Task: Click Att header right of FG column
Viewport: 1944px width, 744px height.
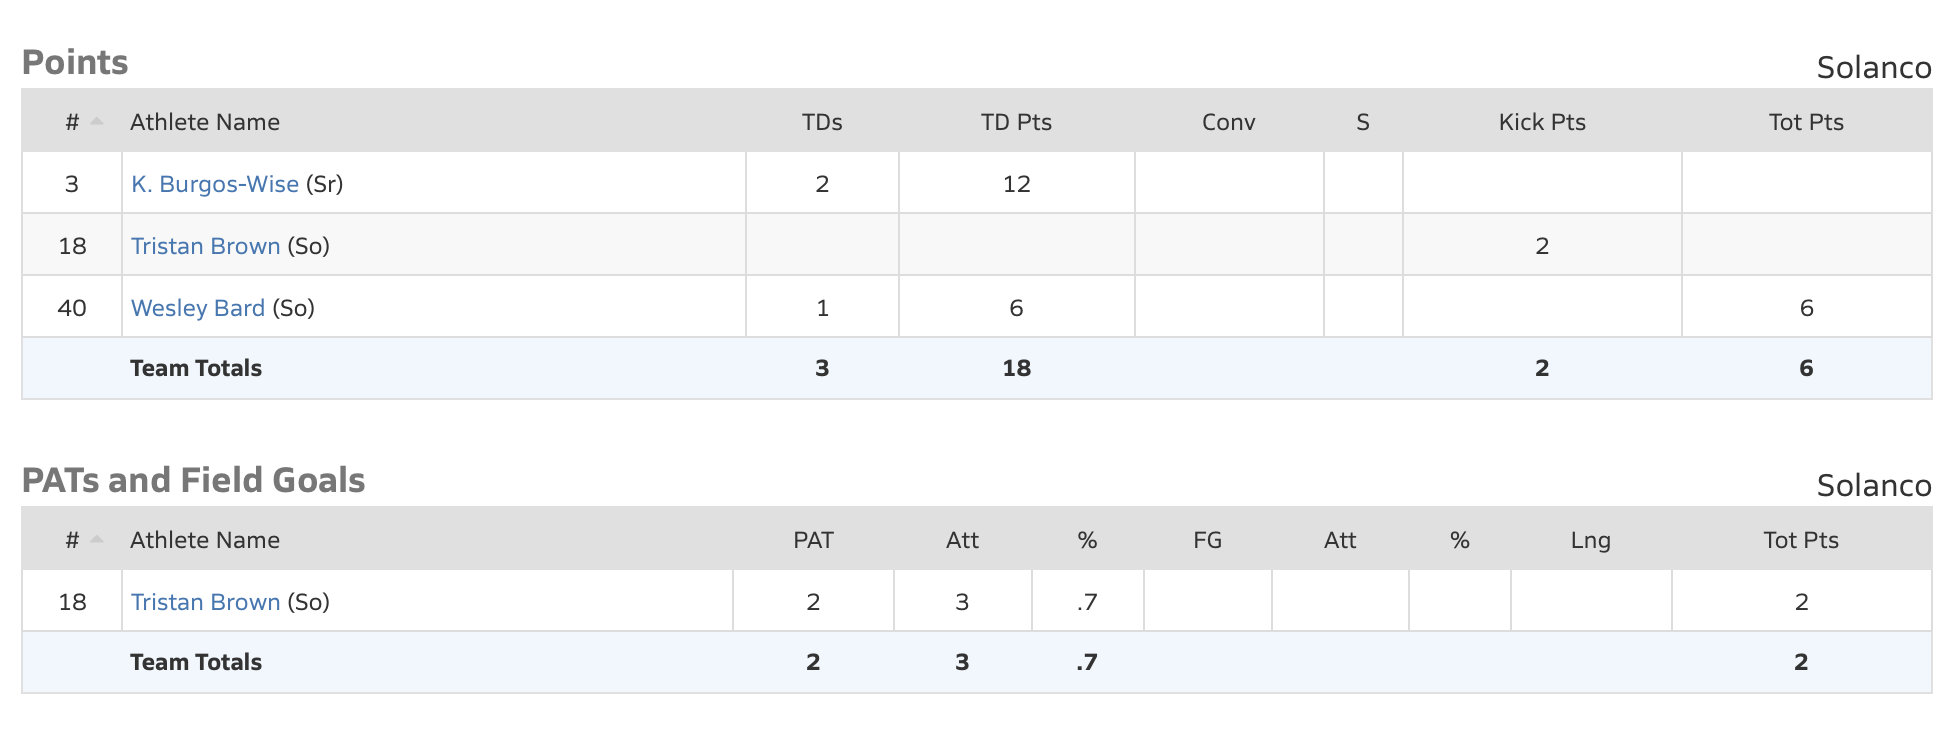Action: point(1340,540)
